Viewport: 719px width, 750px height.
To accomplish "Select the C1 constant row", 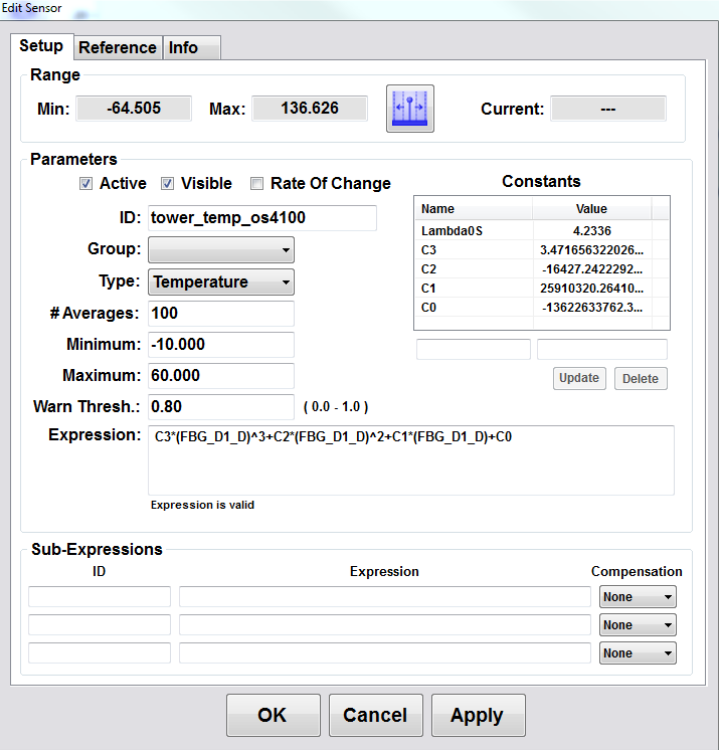I will [x=542, y=288].
